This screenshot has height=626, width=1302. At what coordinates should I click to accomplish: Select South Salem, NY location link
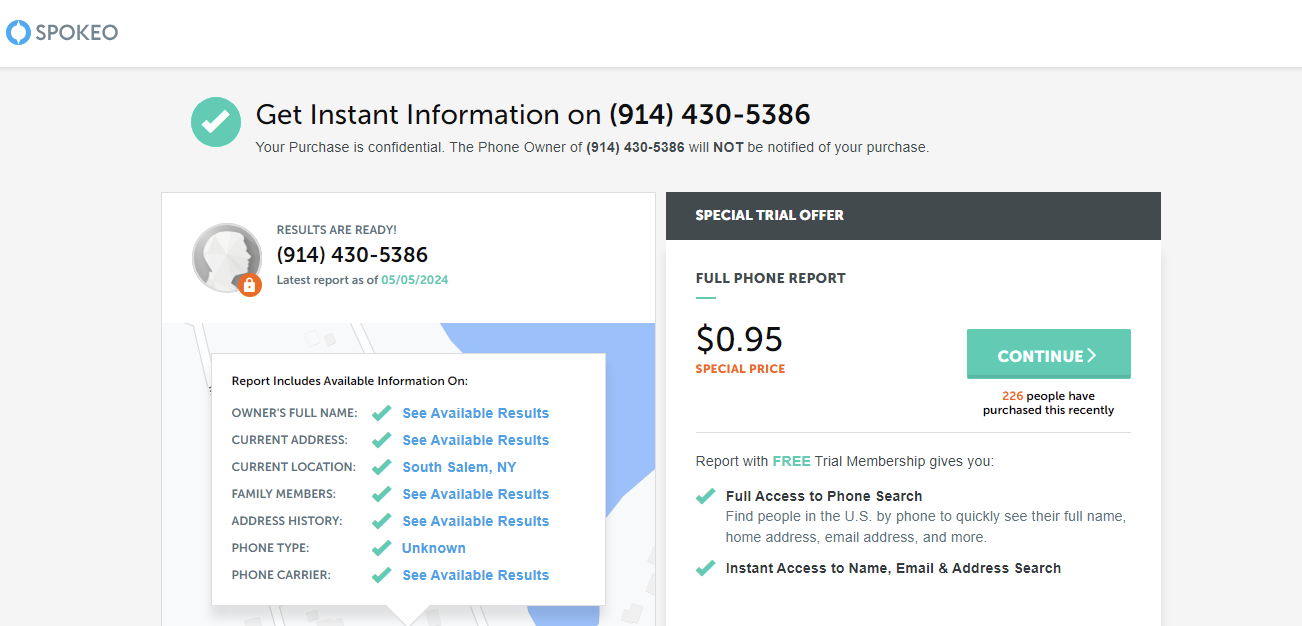(x=460, y=467)
